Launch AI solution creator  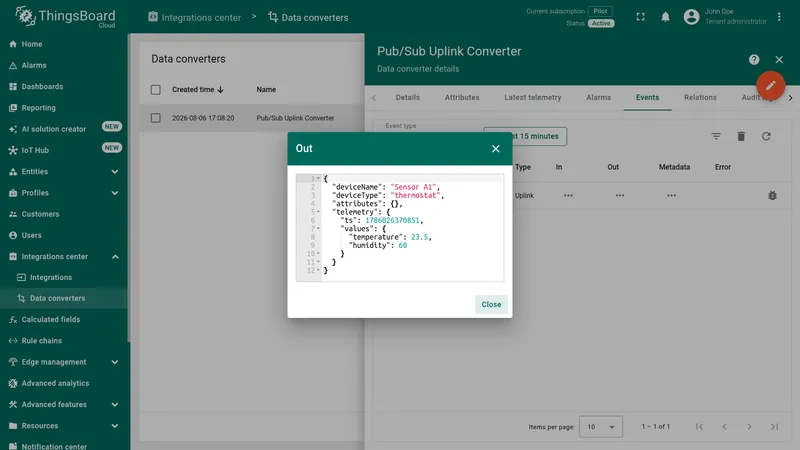pos(54,129)
